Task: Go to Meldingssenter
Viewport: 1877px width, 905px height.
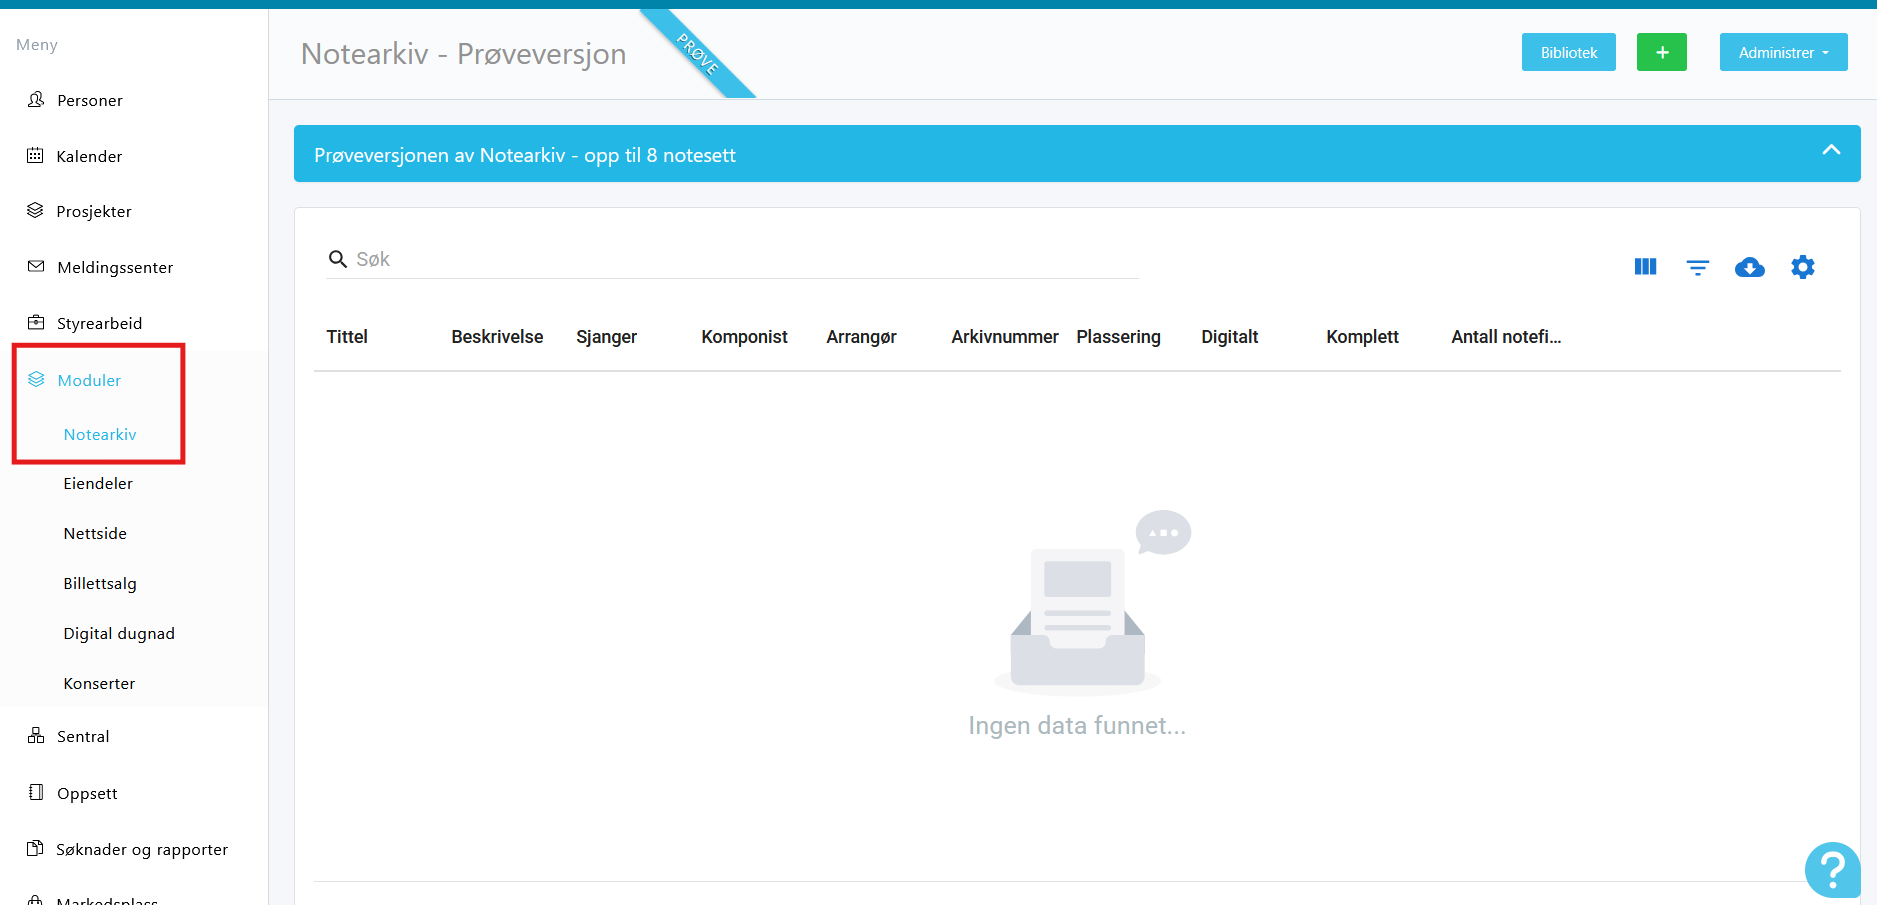Action: coord(114,267)
